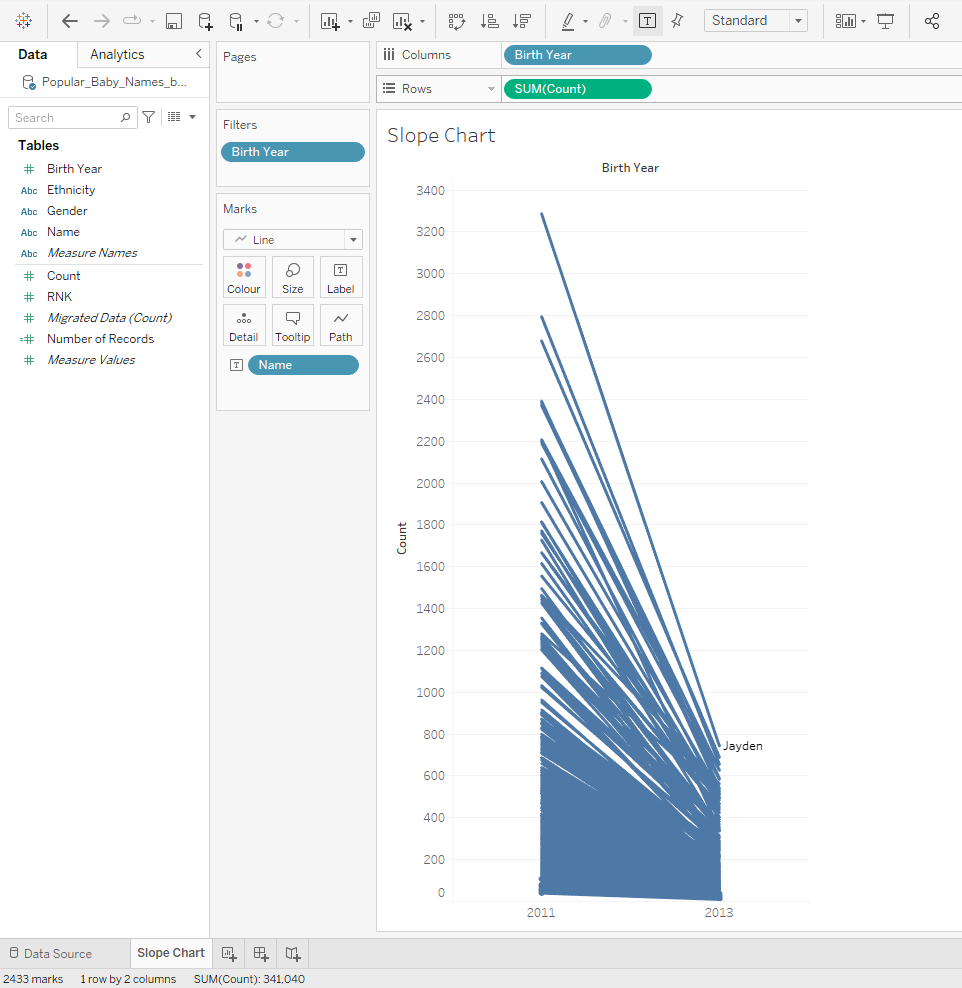Image resolution: width=962 pixels, height=988 pixels.
Task: Switch to the Analytics tab
Action: pos(117,55)
